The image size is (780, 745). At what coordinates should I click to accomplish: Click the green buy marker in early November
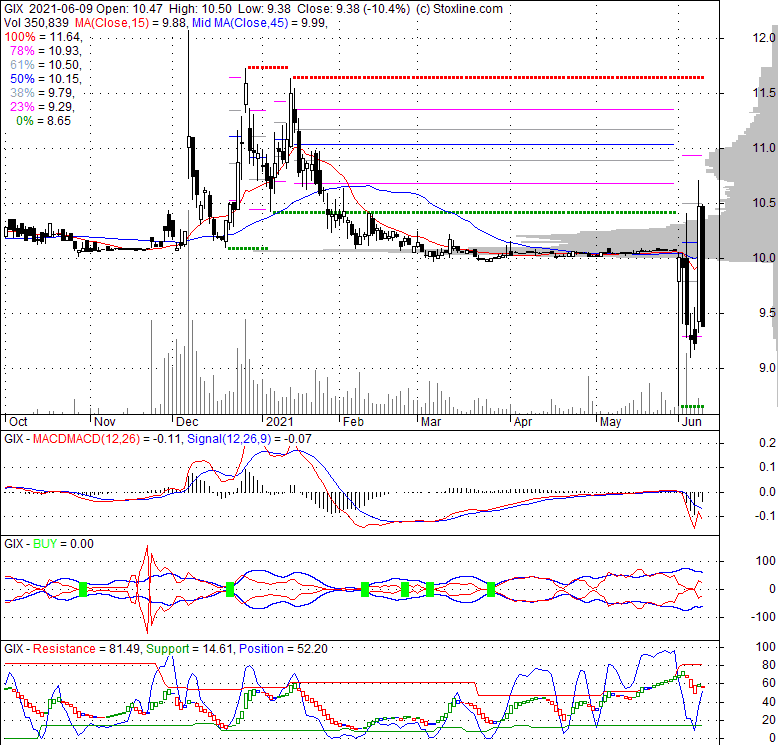coord(83,589)
